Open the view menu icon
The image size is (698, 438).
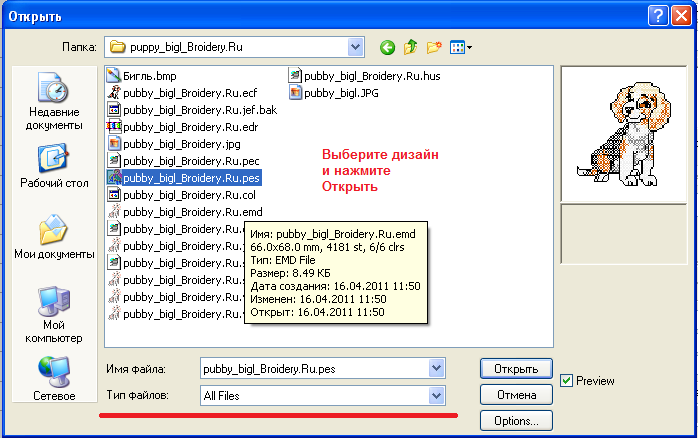(x=461, y=47)
